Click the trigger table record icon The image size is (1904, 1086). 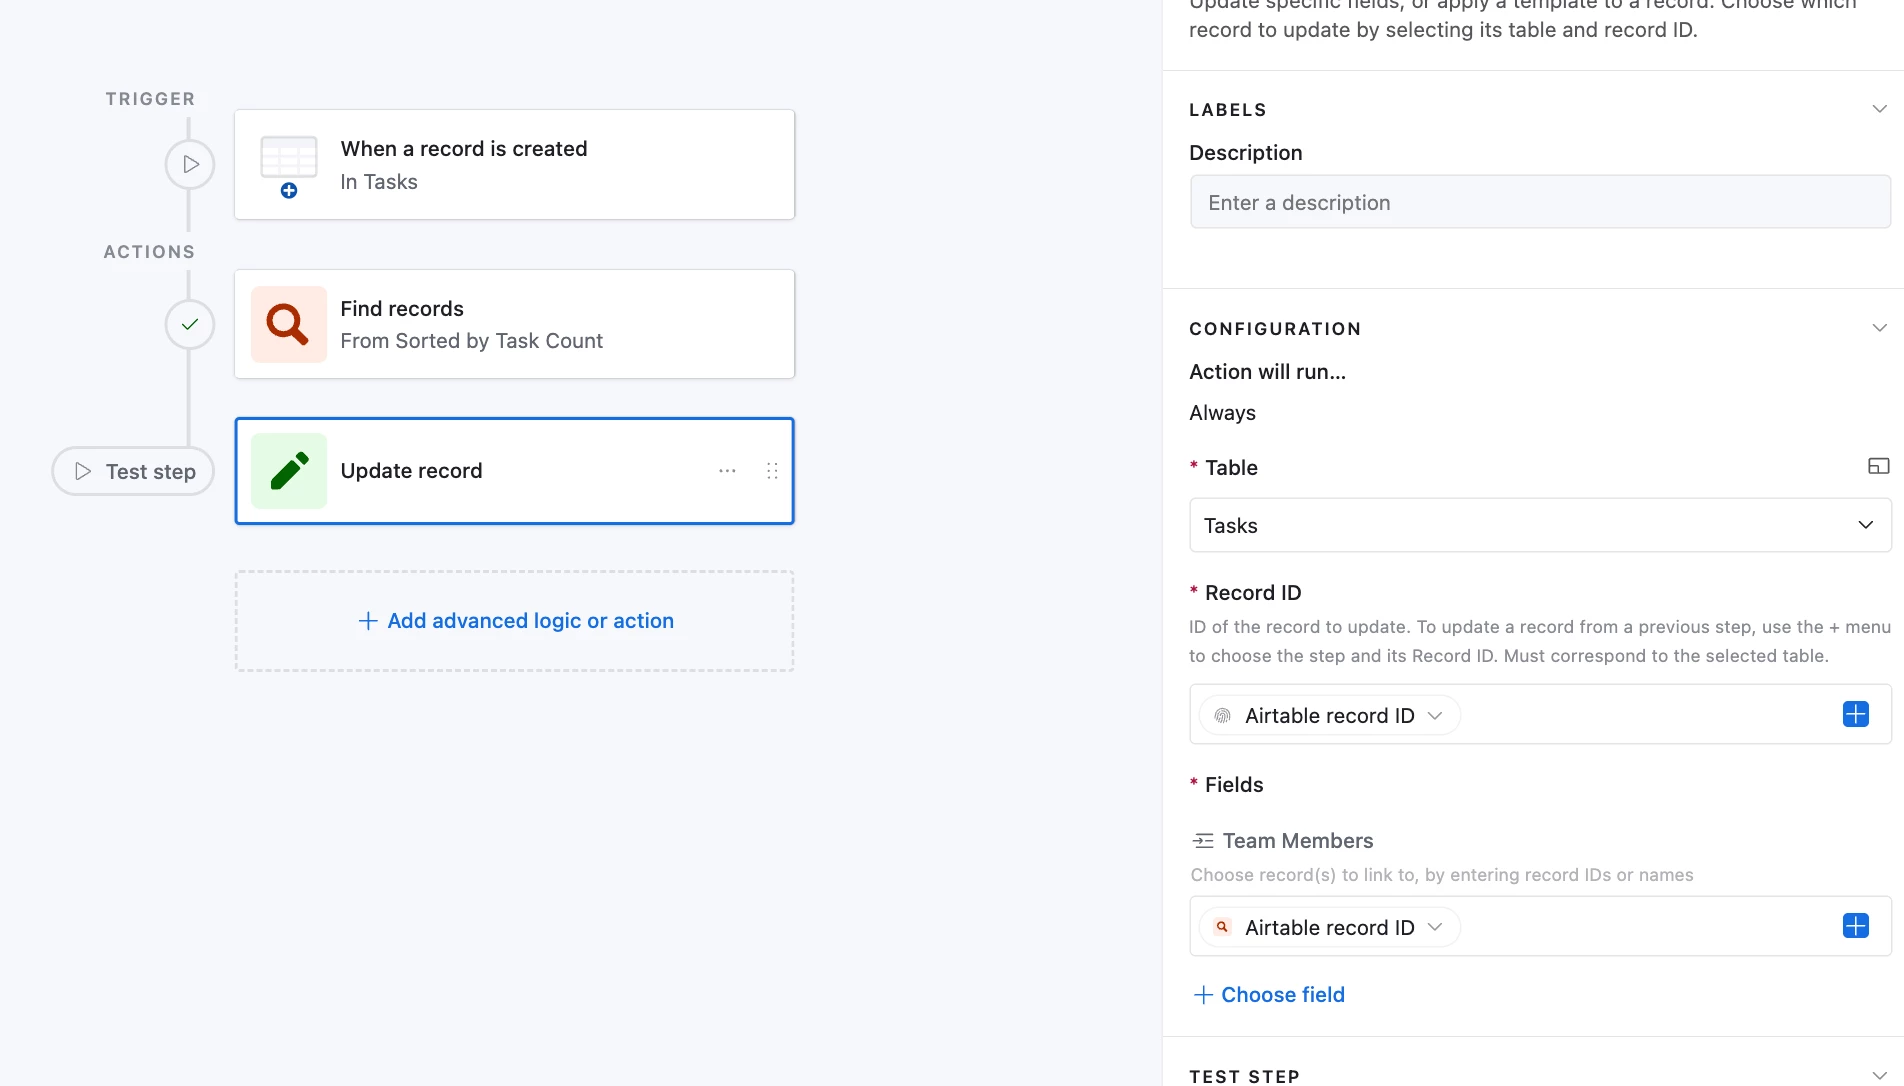pyautogui.click(x=288, y=165)
